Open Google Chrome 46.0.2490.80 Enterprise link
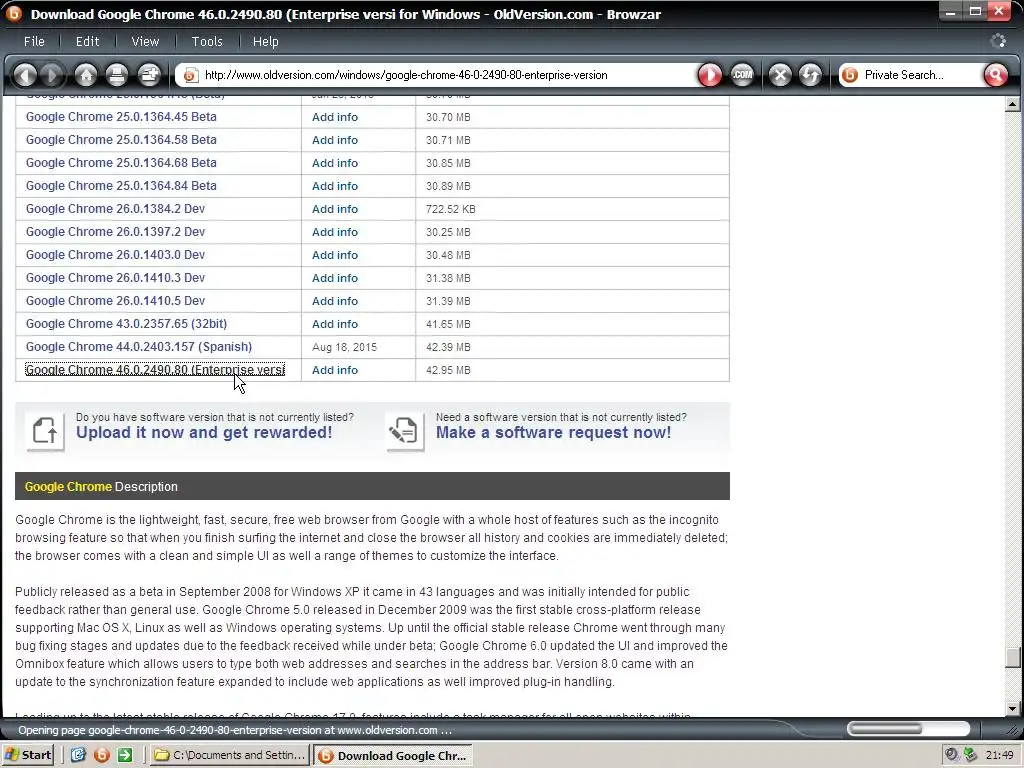The height and width of the screenshot is (768, 1024). click(x=155, y=370)
